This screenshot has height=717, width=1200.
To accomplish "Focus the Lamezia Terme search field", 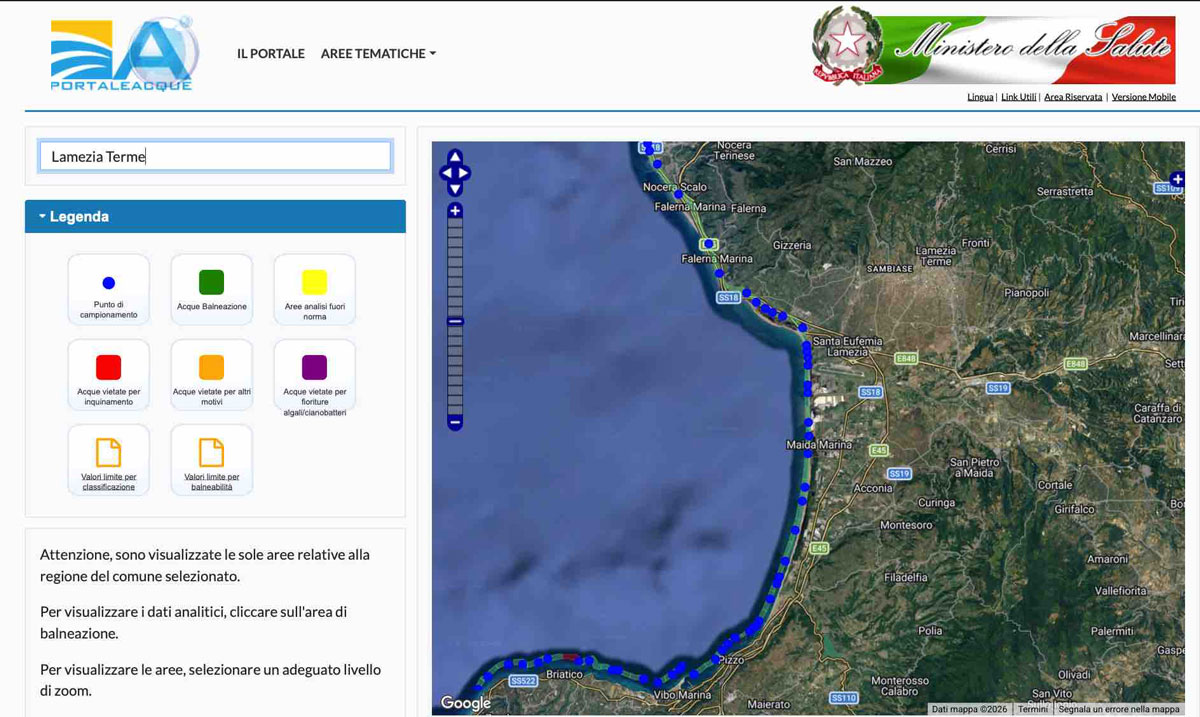I will pyautogui.click(x=215, y=156).
